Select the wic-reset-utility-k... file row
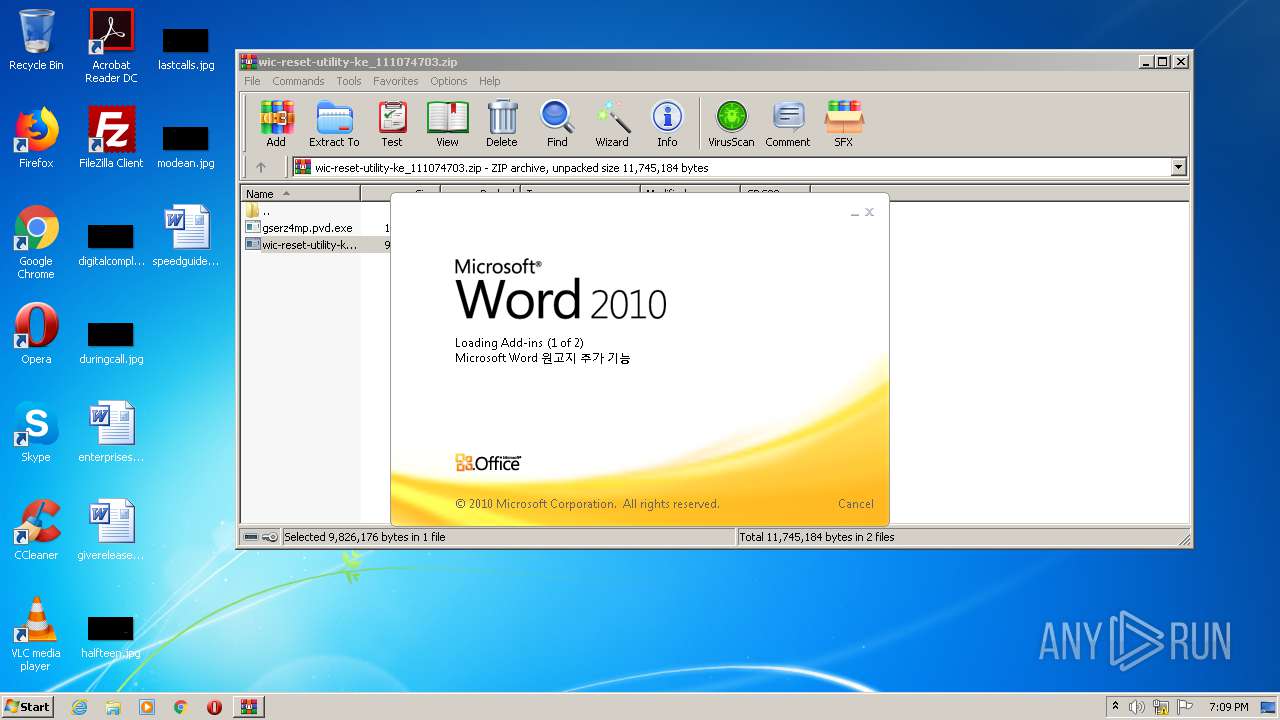Screen dimensions: 1280x720 [x=316, y=244]
